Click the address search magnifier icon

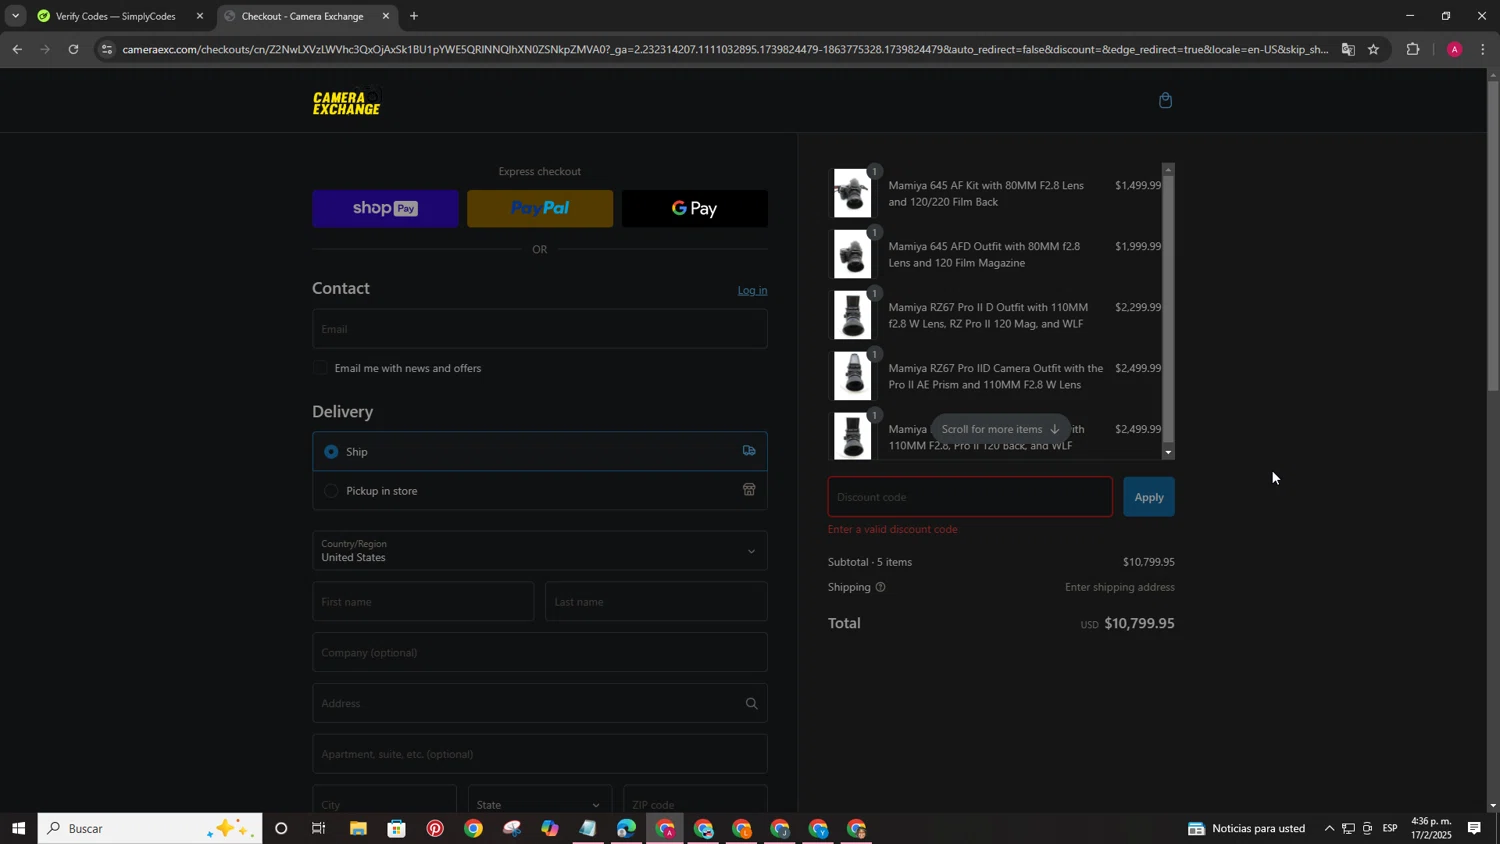coord(751,704)
